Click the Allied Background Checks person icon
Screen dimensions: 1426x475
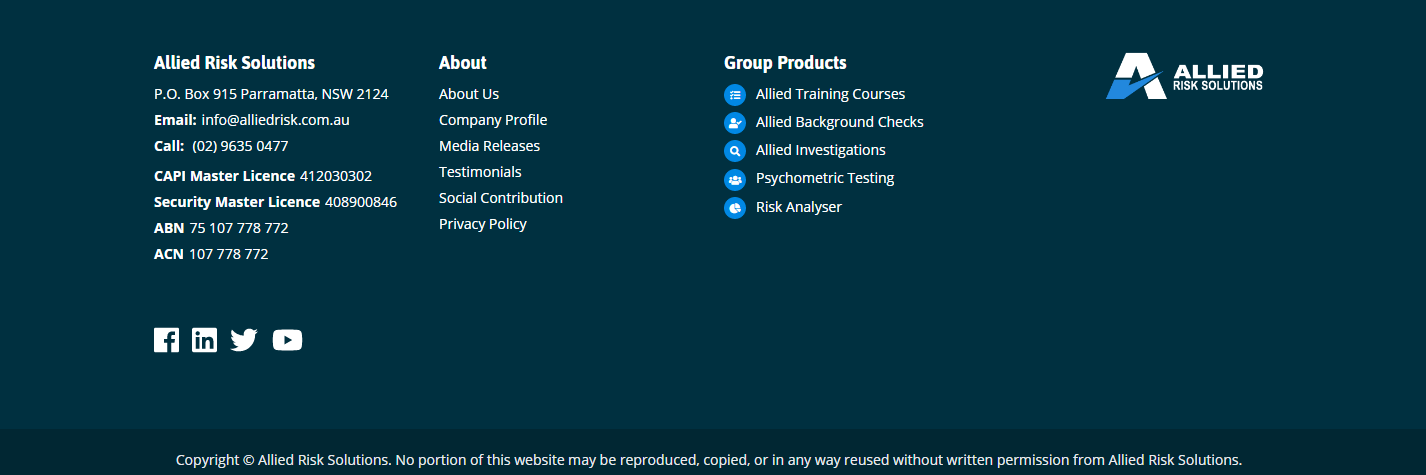click(735, 123)
